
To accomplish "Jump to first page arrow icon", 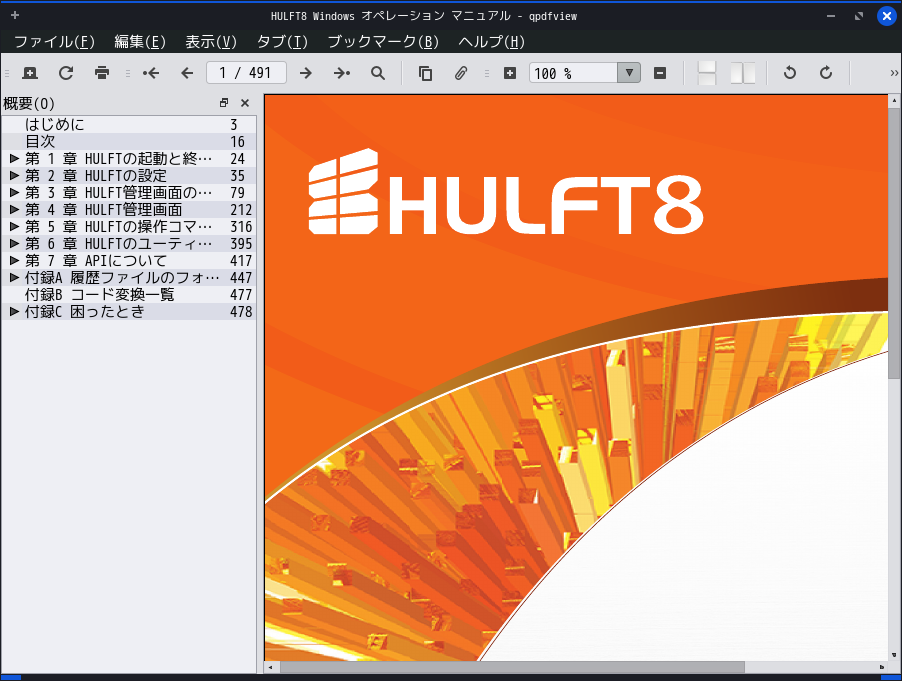I will point(151,73).
